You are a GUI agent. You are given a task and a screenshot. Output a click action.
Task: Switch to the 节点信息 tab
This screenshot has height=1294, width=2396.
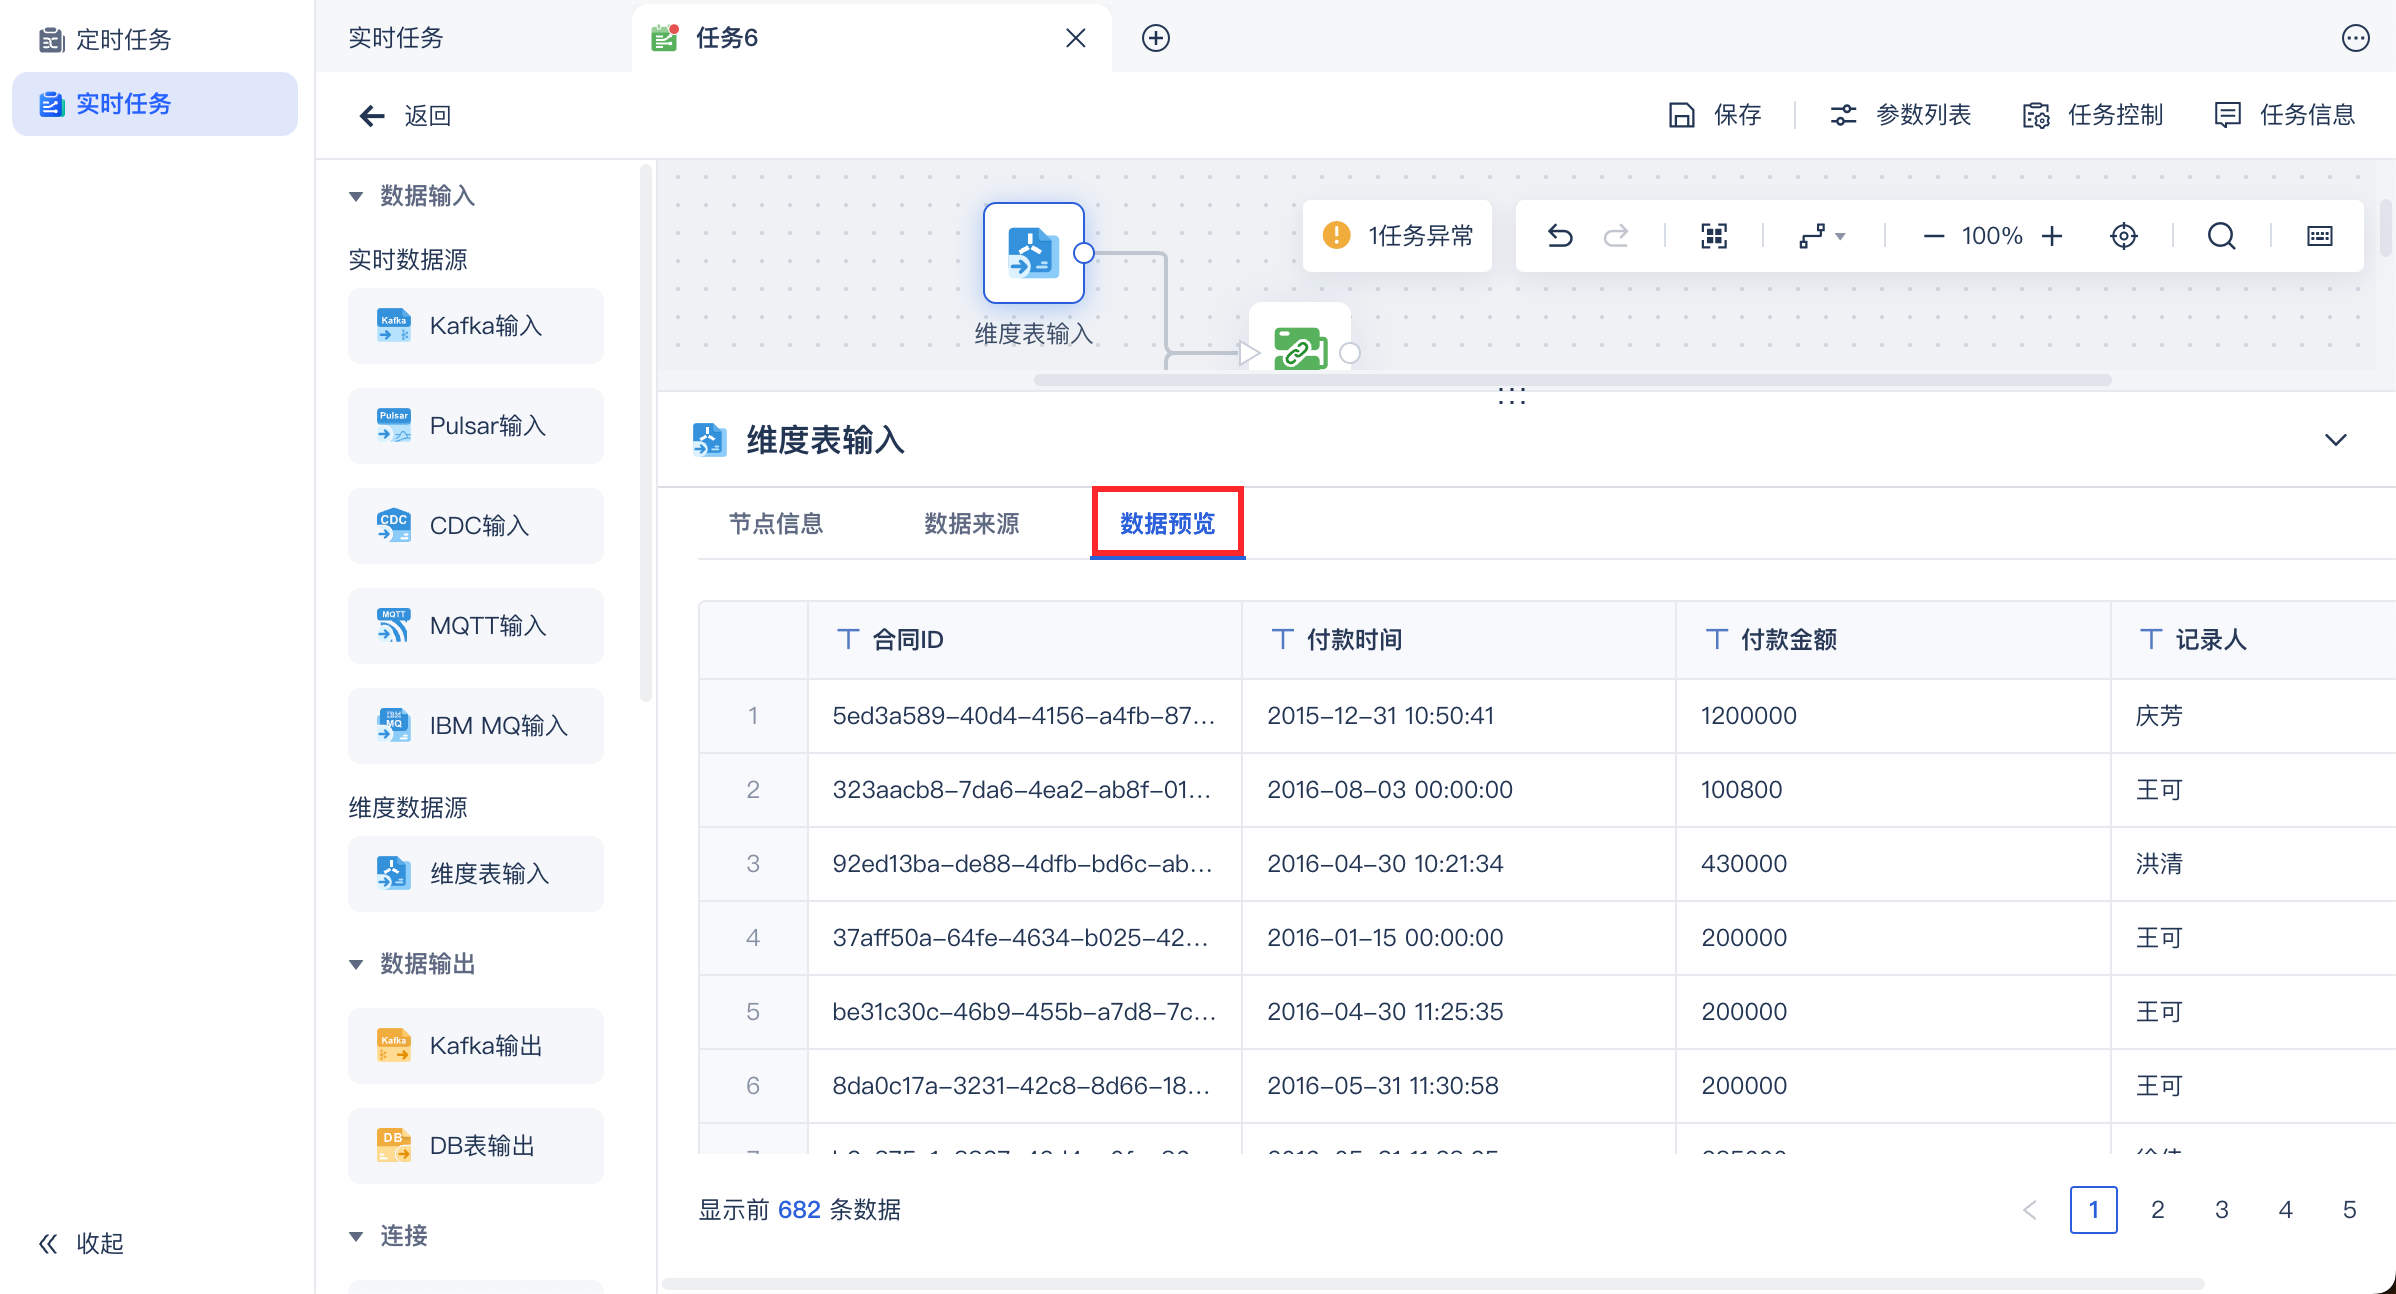pyautogui.click(x=776, y=523)
